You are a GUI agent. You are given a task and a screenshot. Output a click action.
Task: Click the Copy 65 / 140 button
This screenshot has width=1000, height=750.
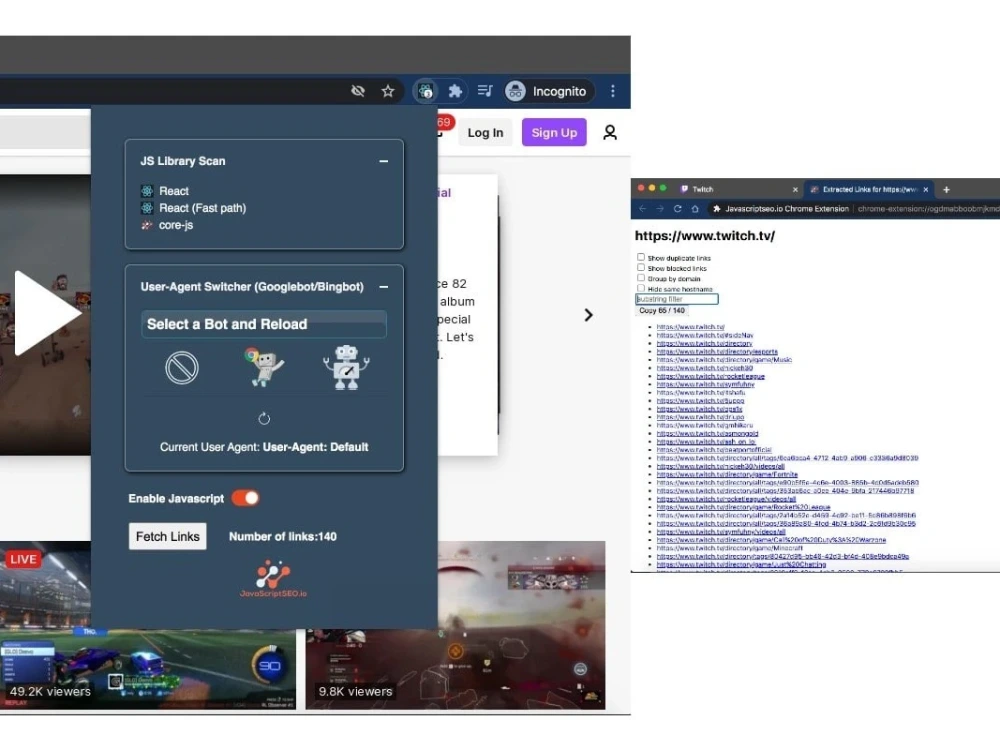tap(662, 311)
